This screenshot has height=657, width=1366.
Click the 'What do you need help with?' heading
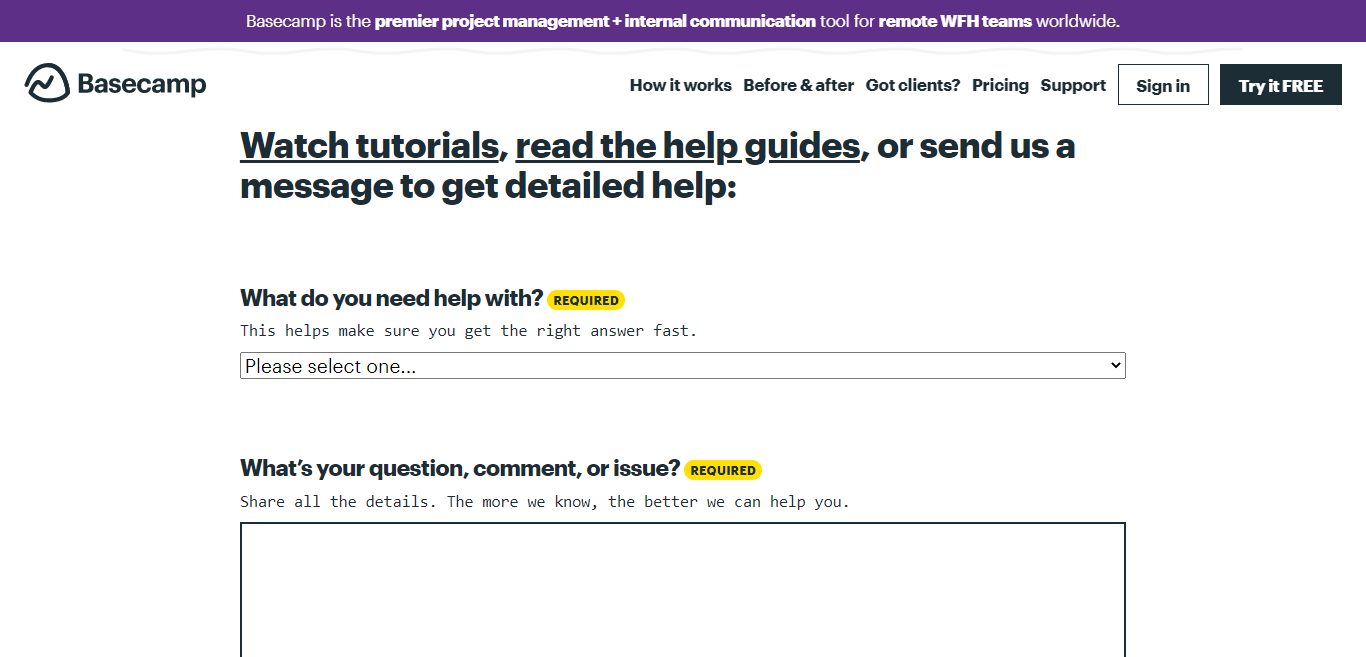392,298
